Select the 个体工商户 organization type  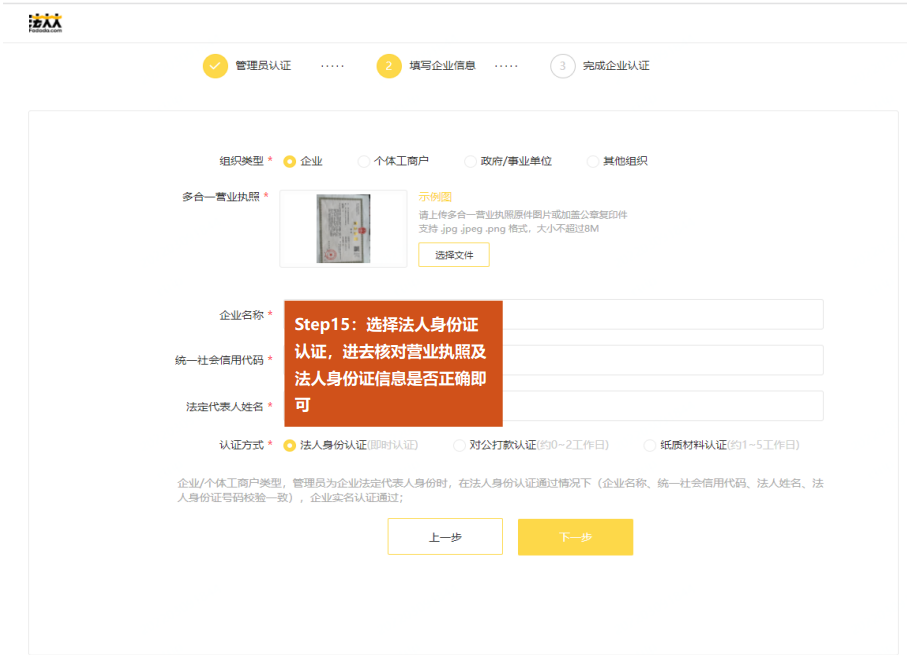[363, 161]
